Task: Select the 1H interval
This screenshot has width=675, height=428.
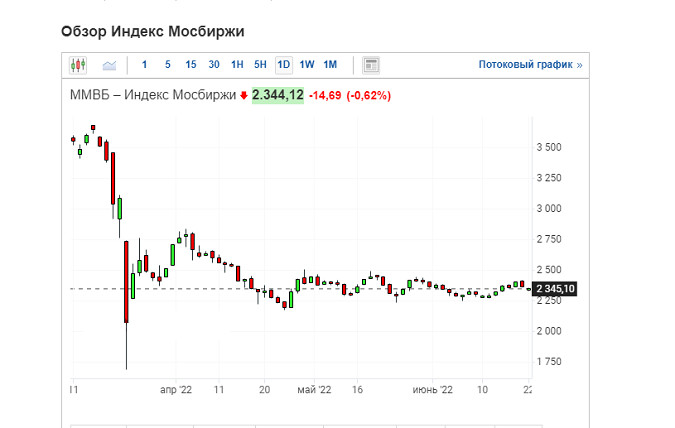Action: pyautogui.click(x=237, y=65)
